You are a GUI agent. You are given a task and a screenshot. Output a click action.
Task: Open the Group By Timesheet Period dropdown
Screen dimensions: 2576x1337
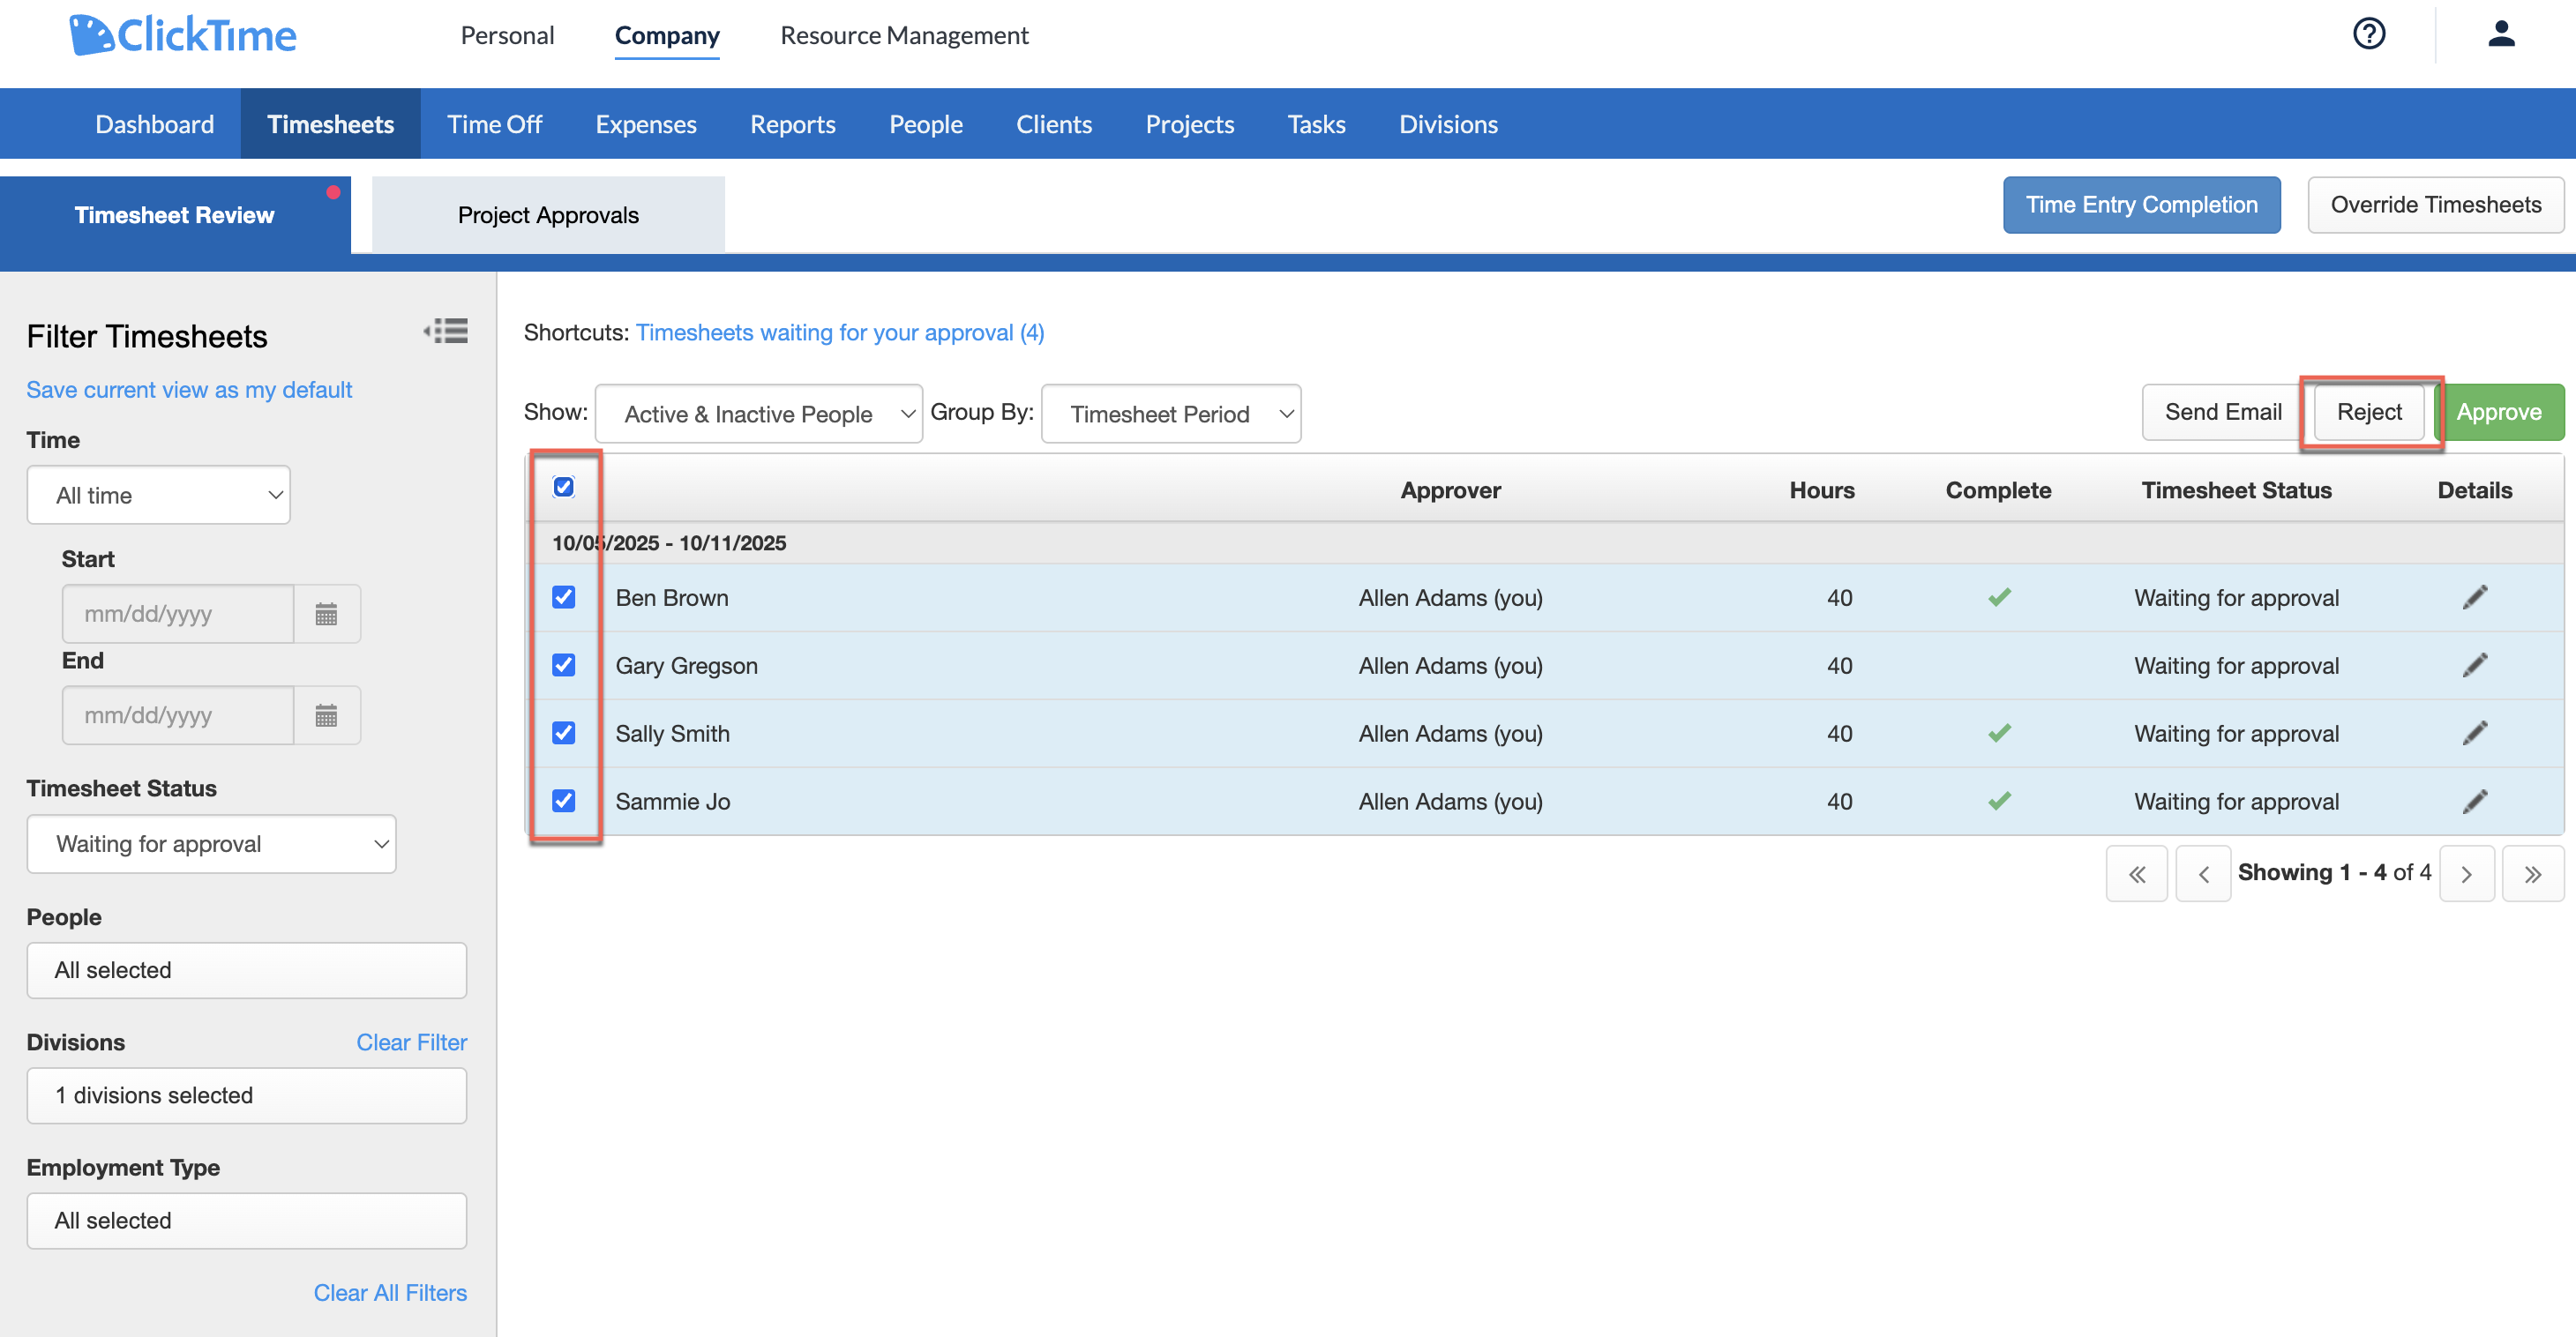pyautogui.click(x=1171, y=414)
